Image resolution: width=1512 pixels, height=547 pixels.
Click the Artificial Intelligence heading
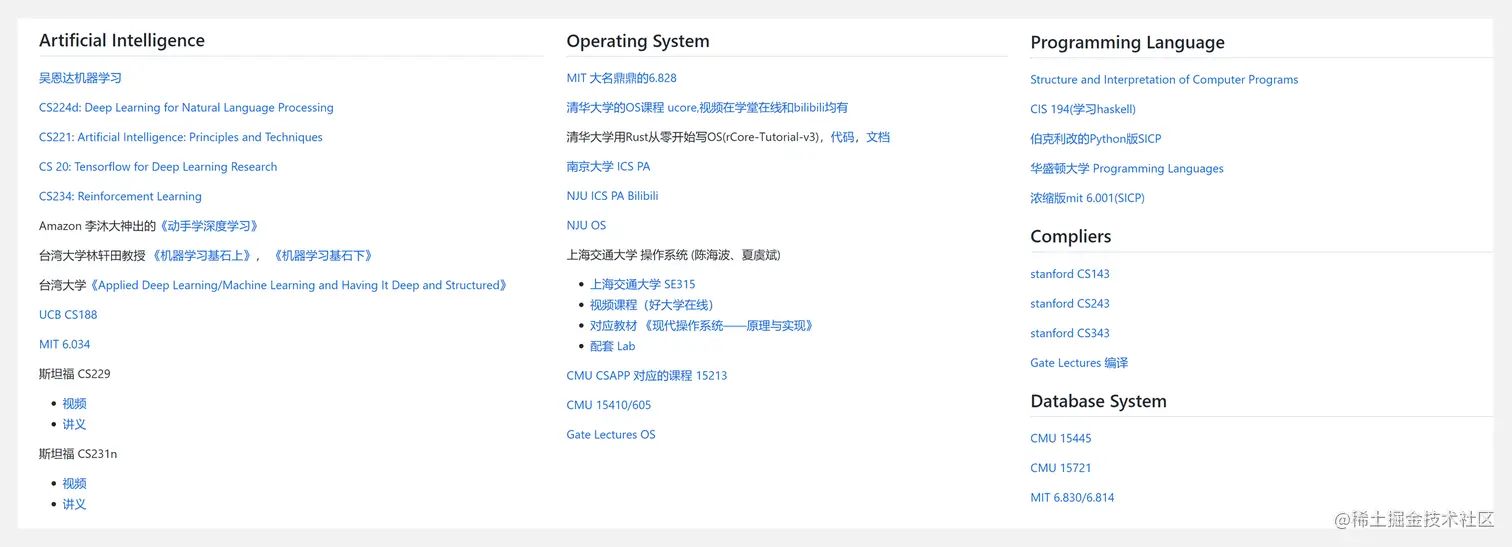coord(122,41)
